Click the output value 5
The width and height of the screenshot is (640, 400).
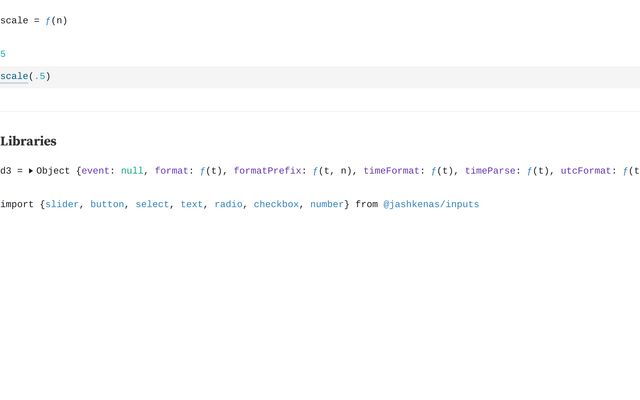[3, 54]
